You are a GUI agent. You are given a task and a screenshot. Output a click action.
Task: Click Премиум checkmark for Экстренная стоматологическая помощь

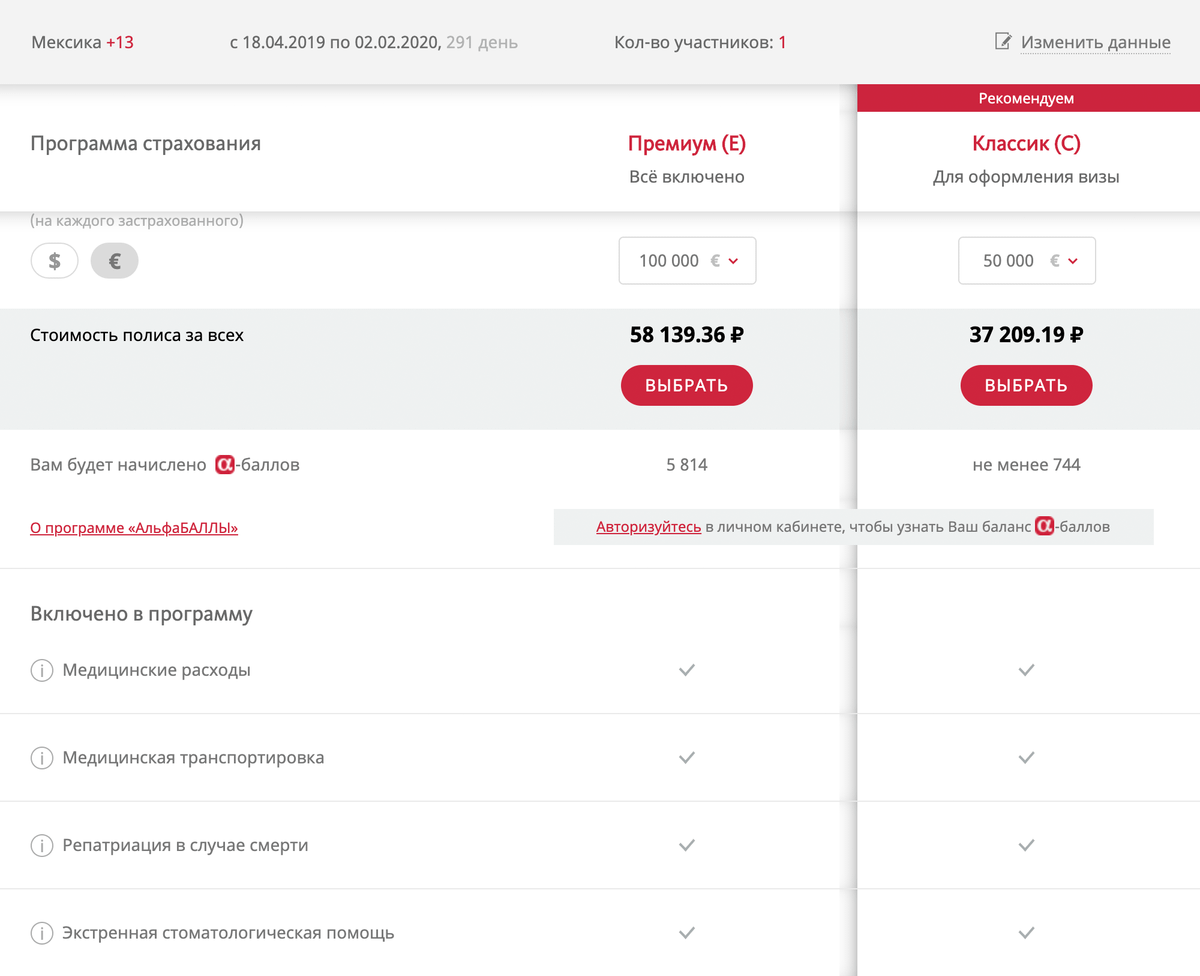[x=686, y=933]
